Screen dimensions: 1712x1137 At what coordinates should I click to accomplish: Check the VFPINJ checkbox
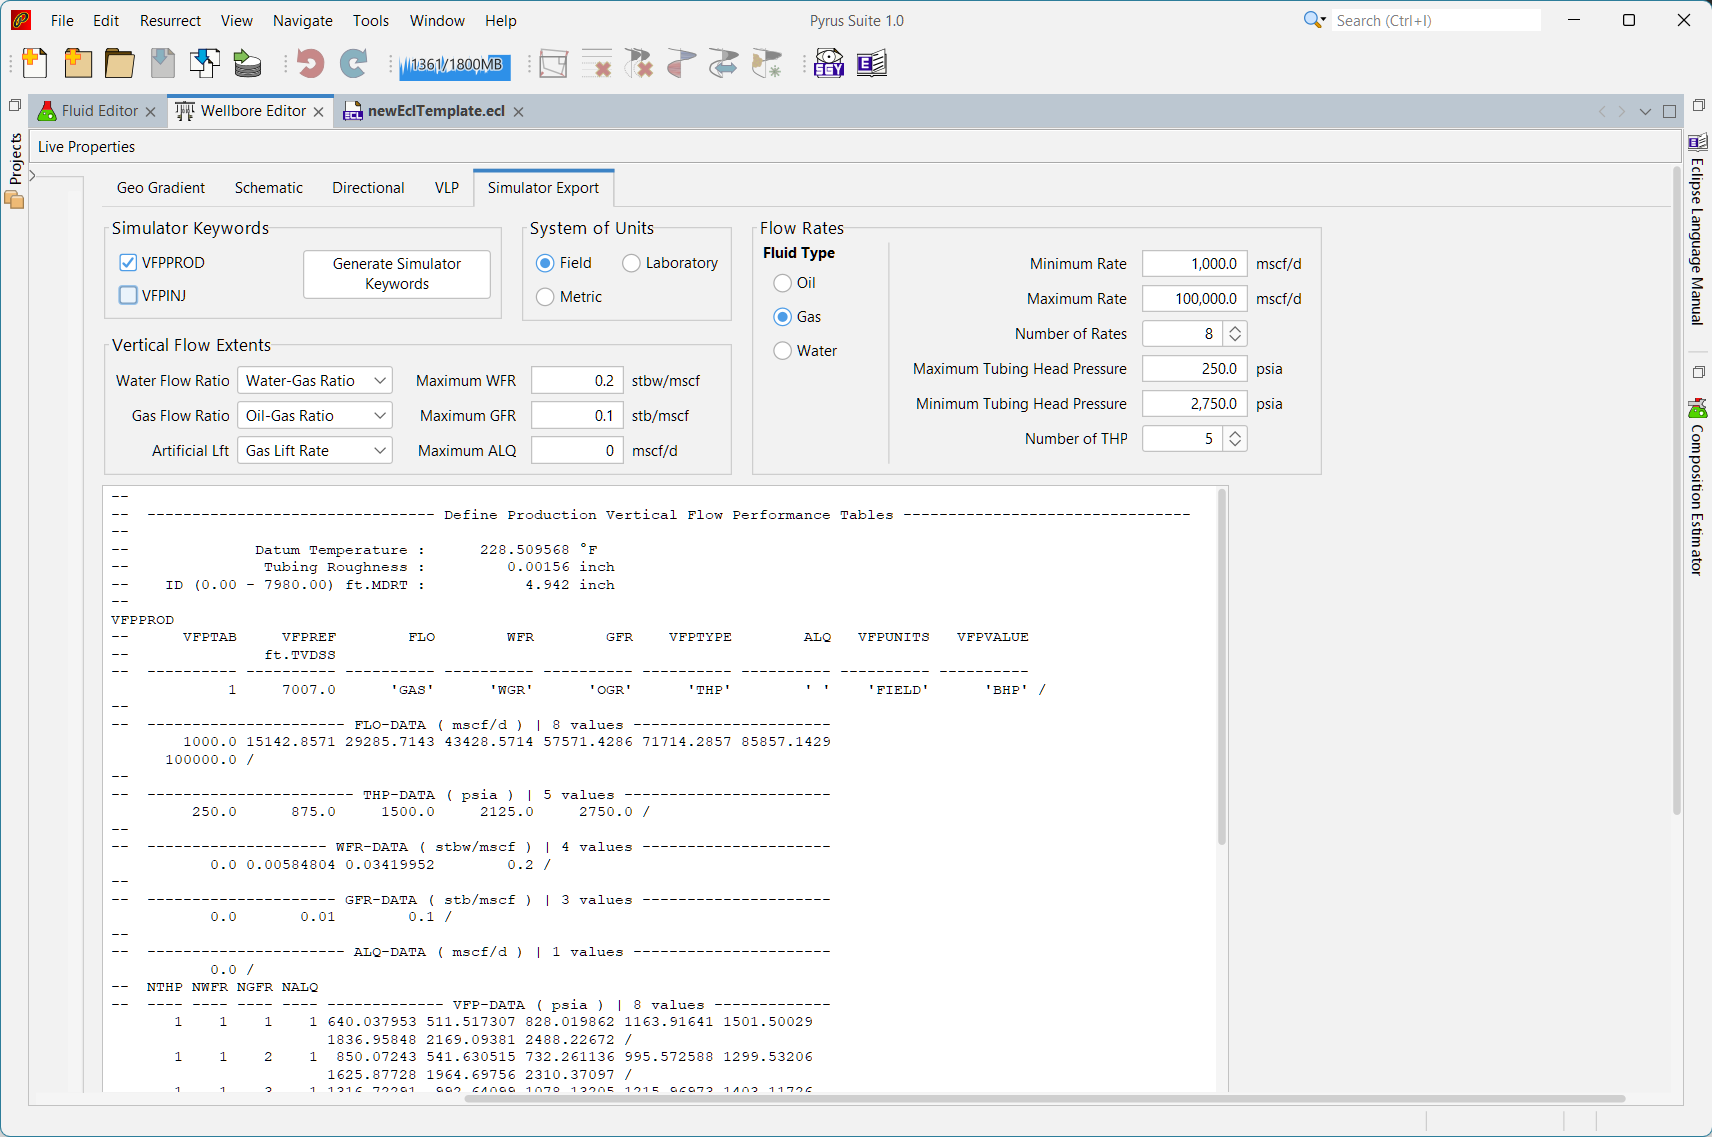[x=128, y=295]
